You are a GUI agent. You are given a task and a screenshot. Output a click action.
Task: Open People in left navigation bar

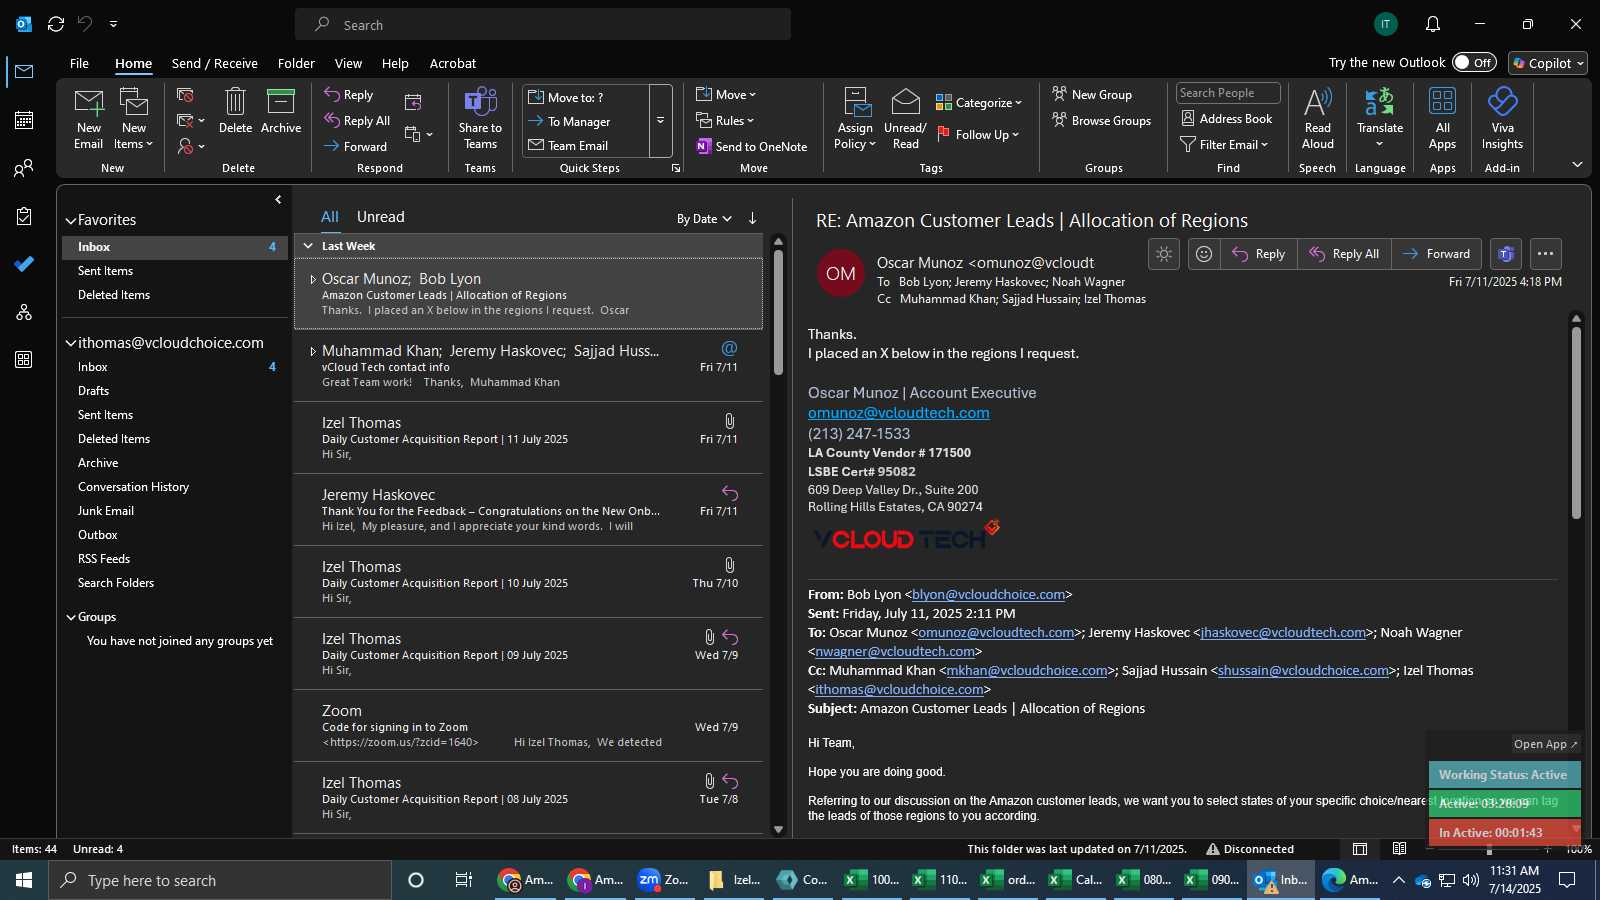tap(24, 168)
